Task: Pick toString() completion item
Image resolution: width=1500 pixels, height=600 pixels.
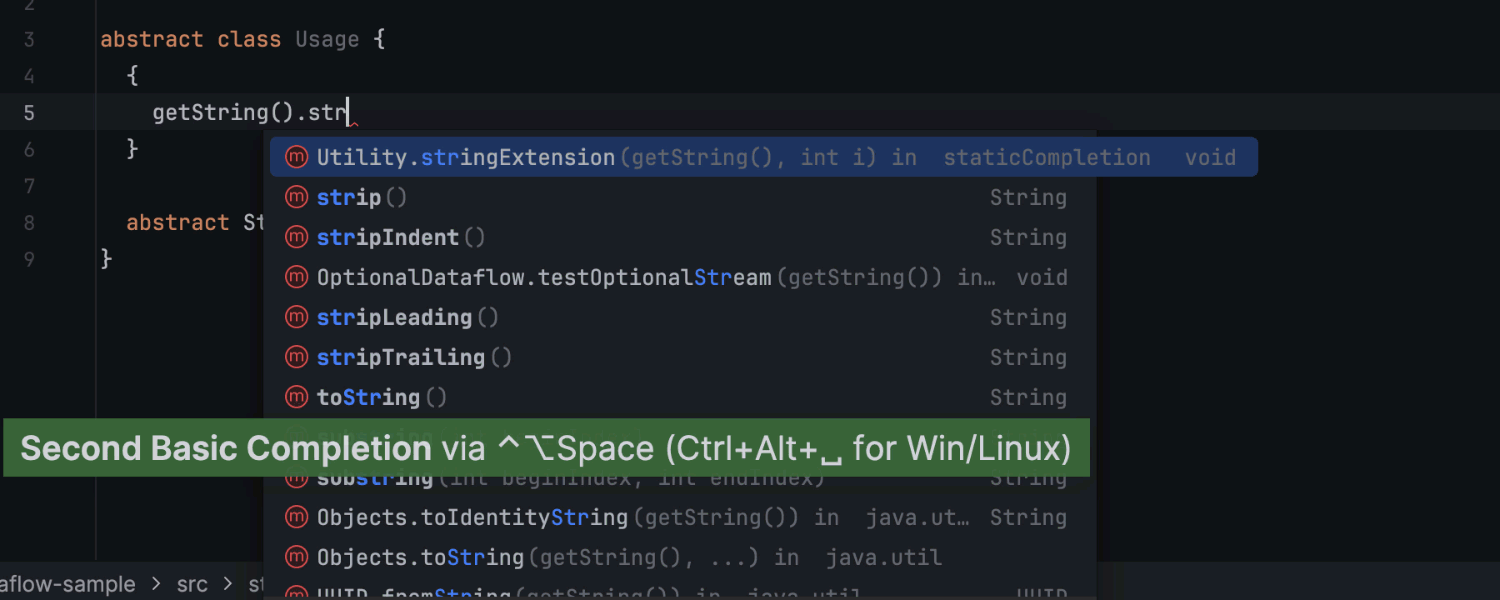Action: 680,397
